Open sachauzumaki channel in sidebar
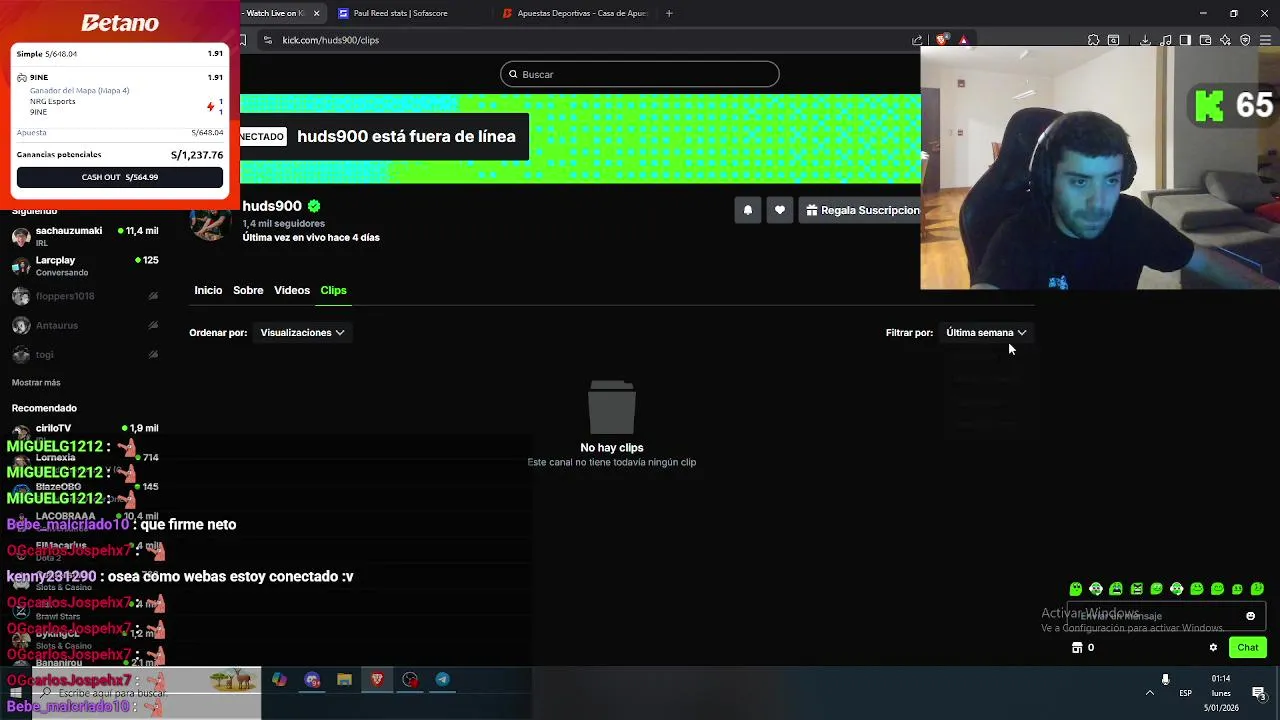Screen dimensions: 1280x720 tap(85, 236)
